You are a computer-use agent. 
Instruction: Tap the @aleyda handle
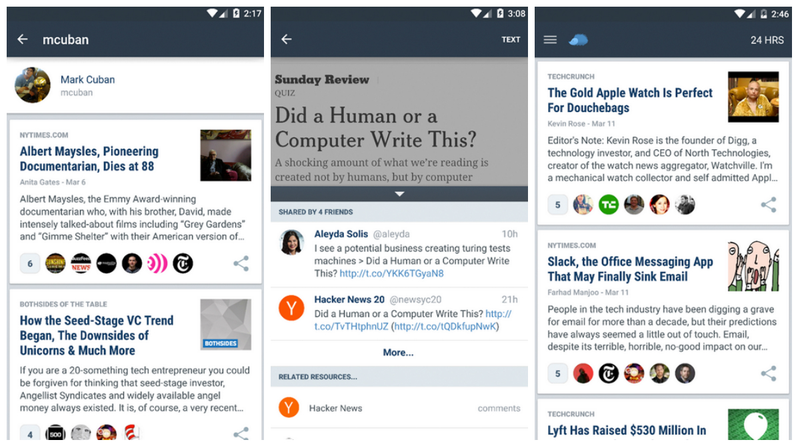coord(391,234)
